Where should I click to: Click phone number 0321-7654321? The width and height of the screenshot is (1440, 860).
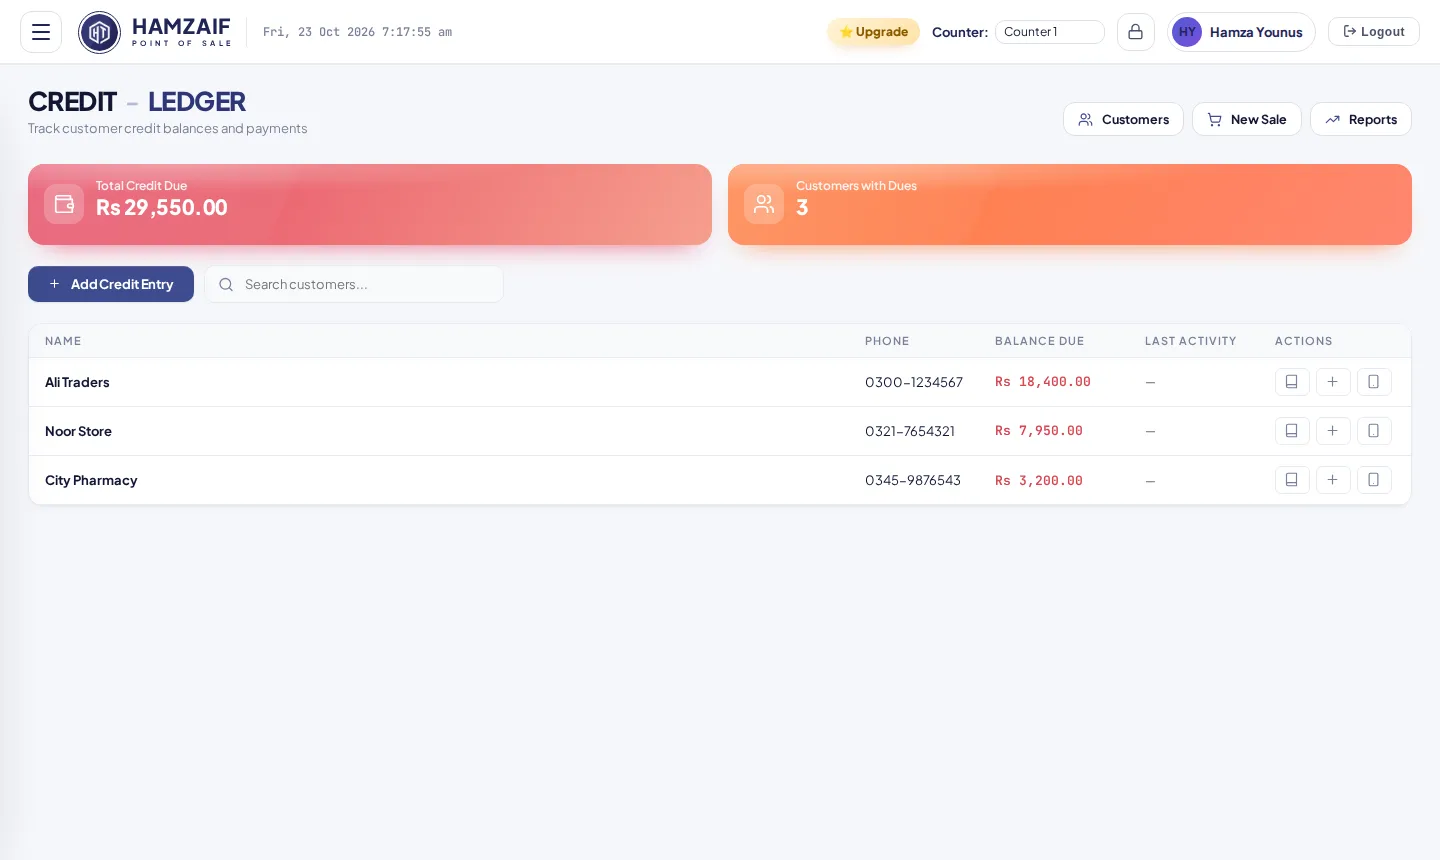(910, 431)
